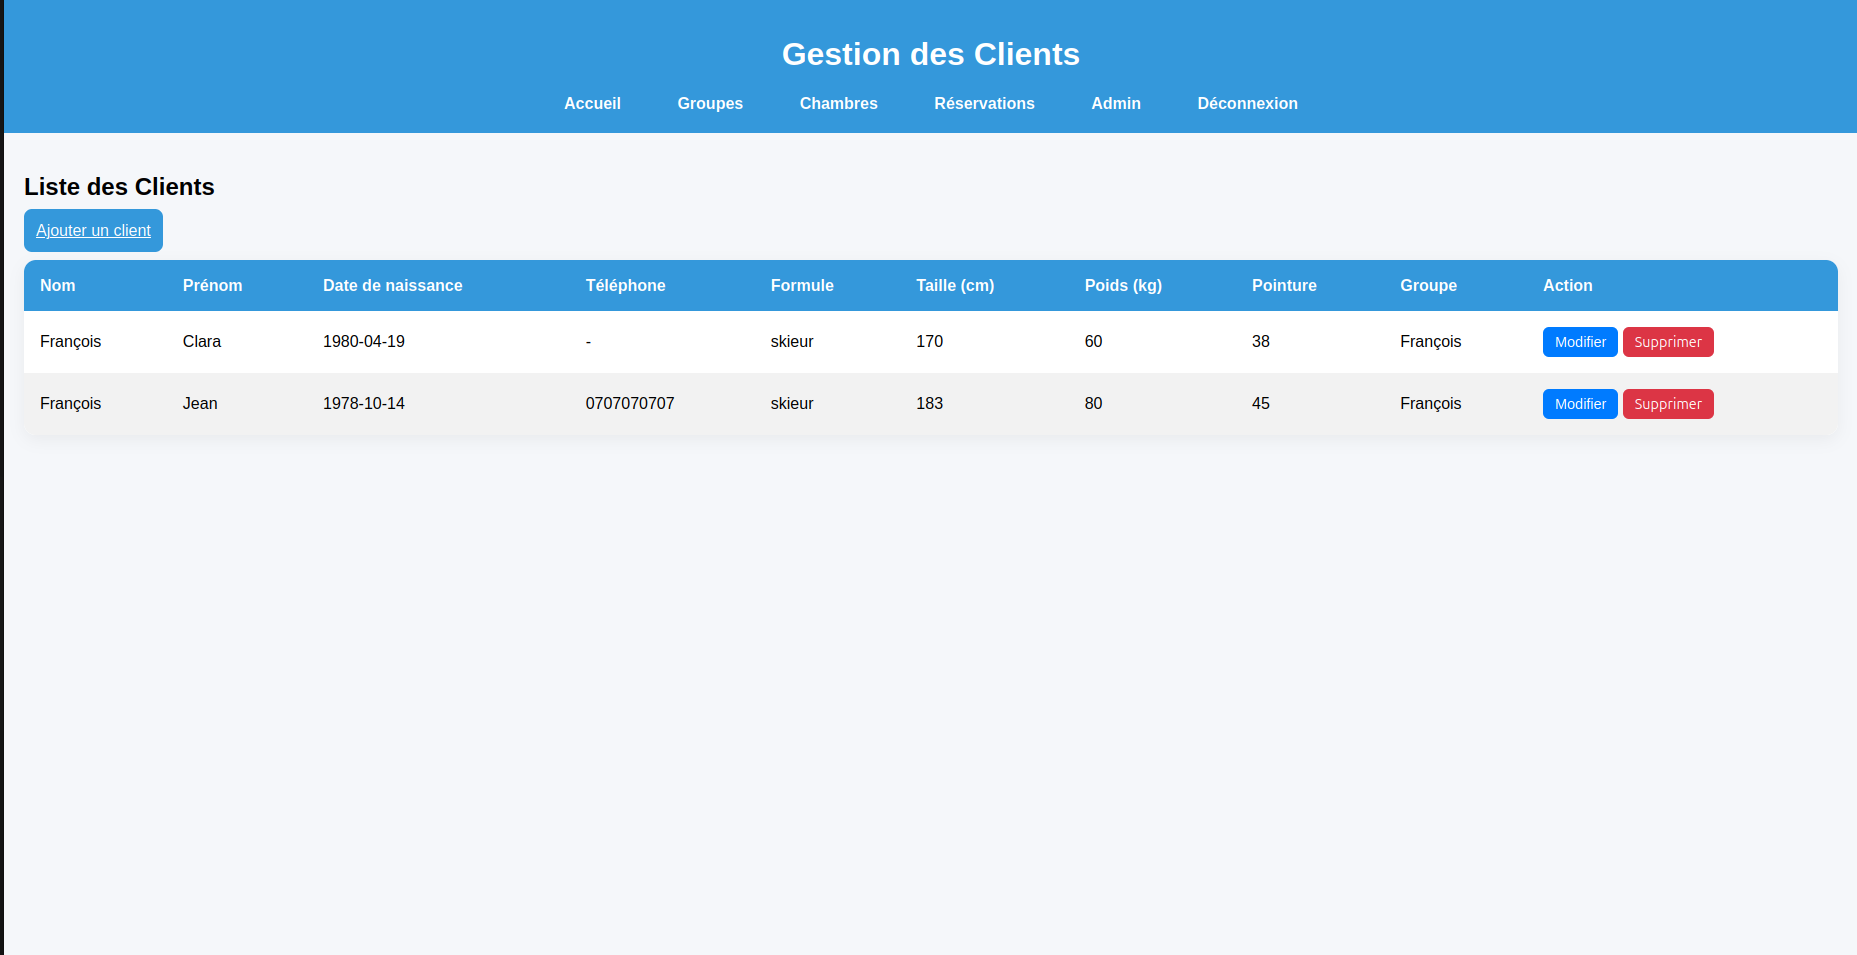Viewport: 1857px width, 955px height.
Task: Click Modifier for Jean François
Action: tap(1579, 403)
